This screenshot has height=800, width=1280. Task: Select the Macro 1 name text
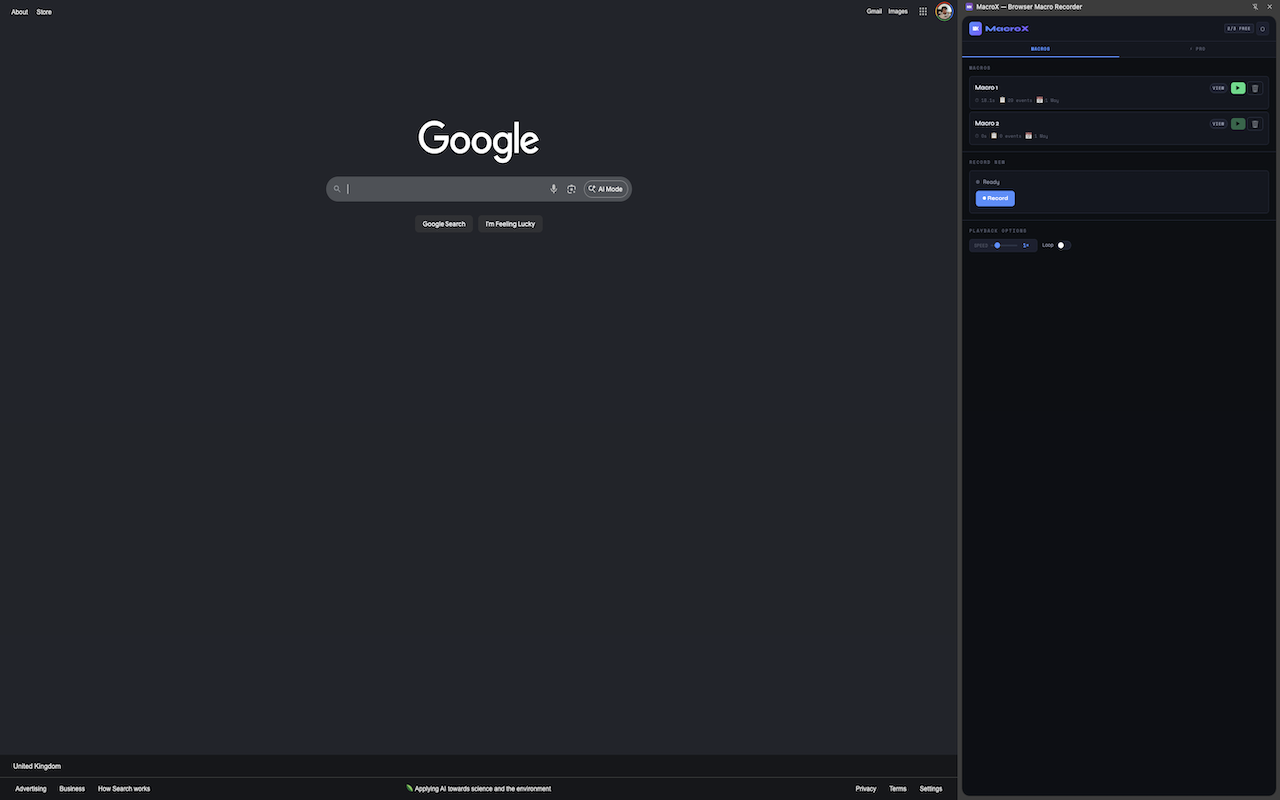click(986, 88)
